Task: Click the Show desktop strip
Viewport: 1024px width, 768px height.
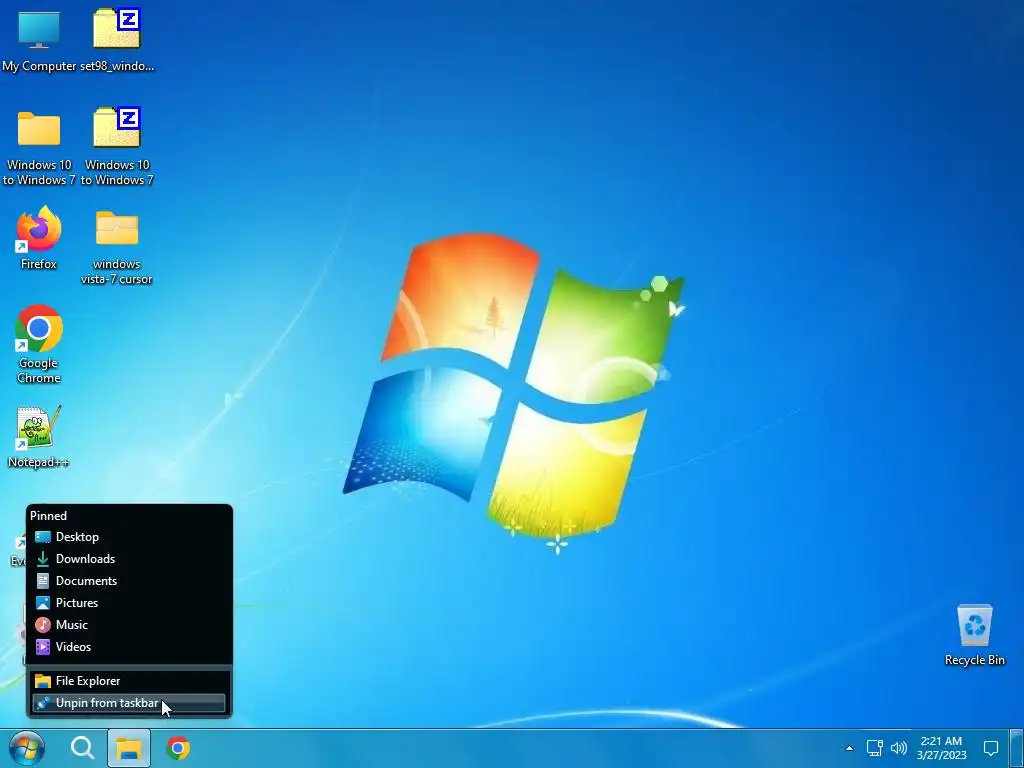Action: 1016,748
